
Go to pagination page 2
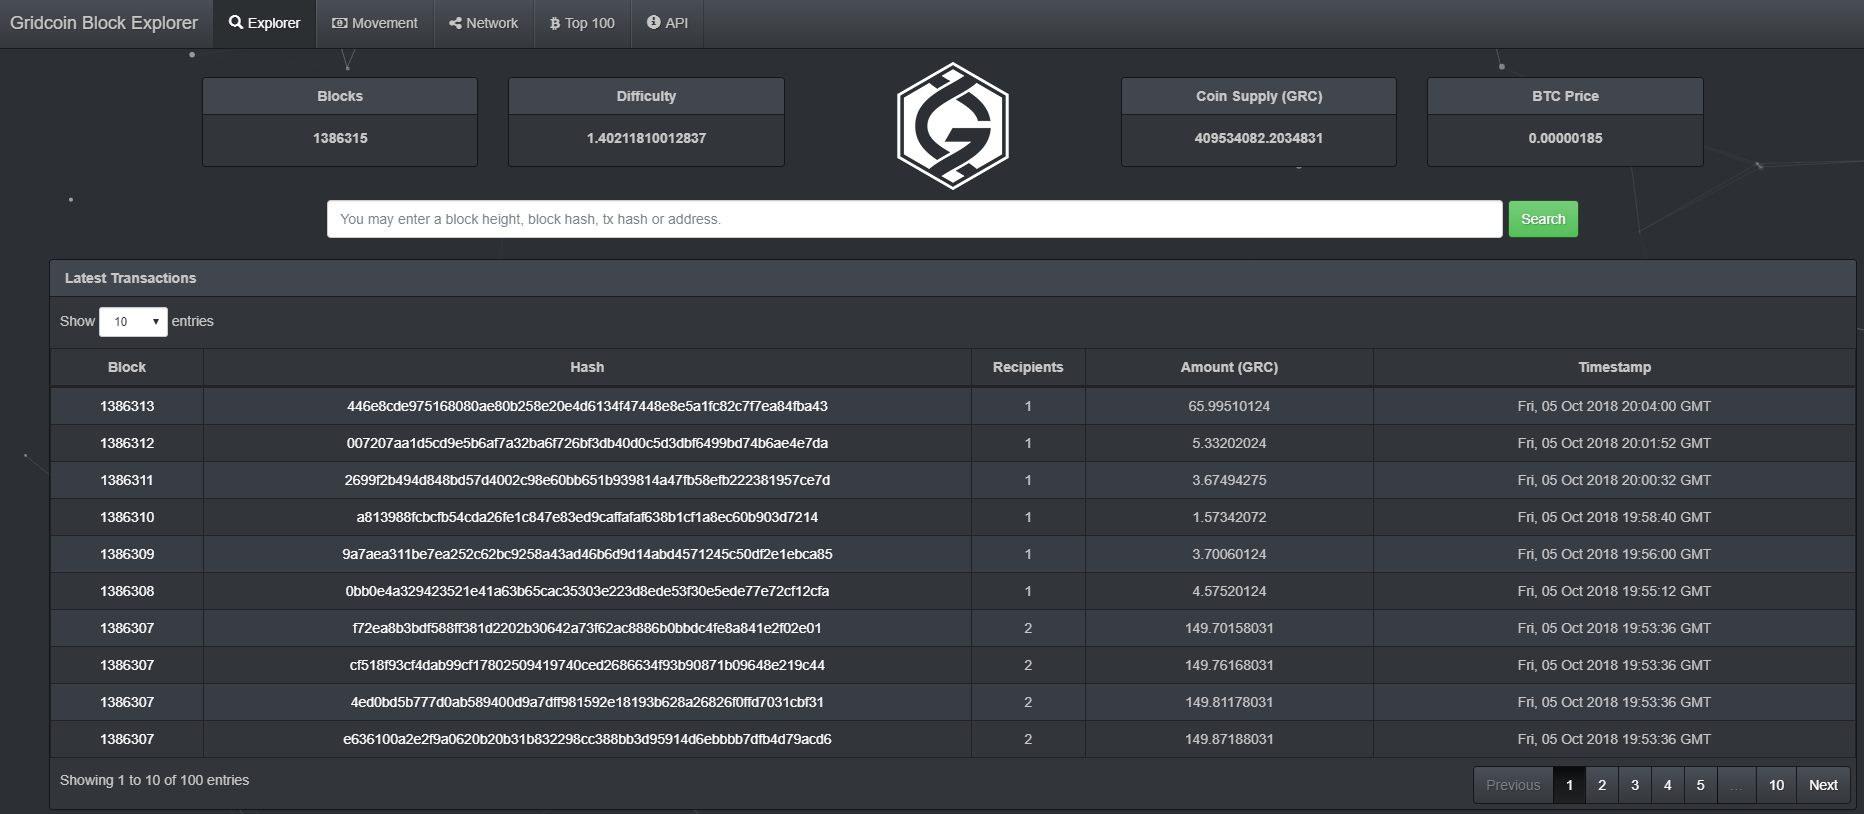click(x=1602, y=785)
